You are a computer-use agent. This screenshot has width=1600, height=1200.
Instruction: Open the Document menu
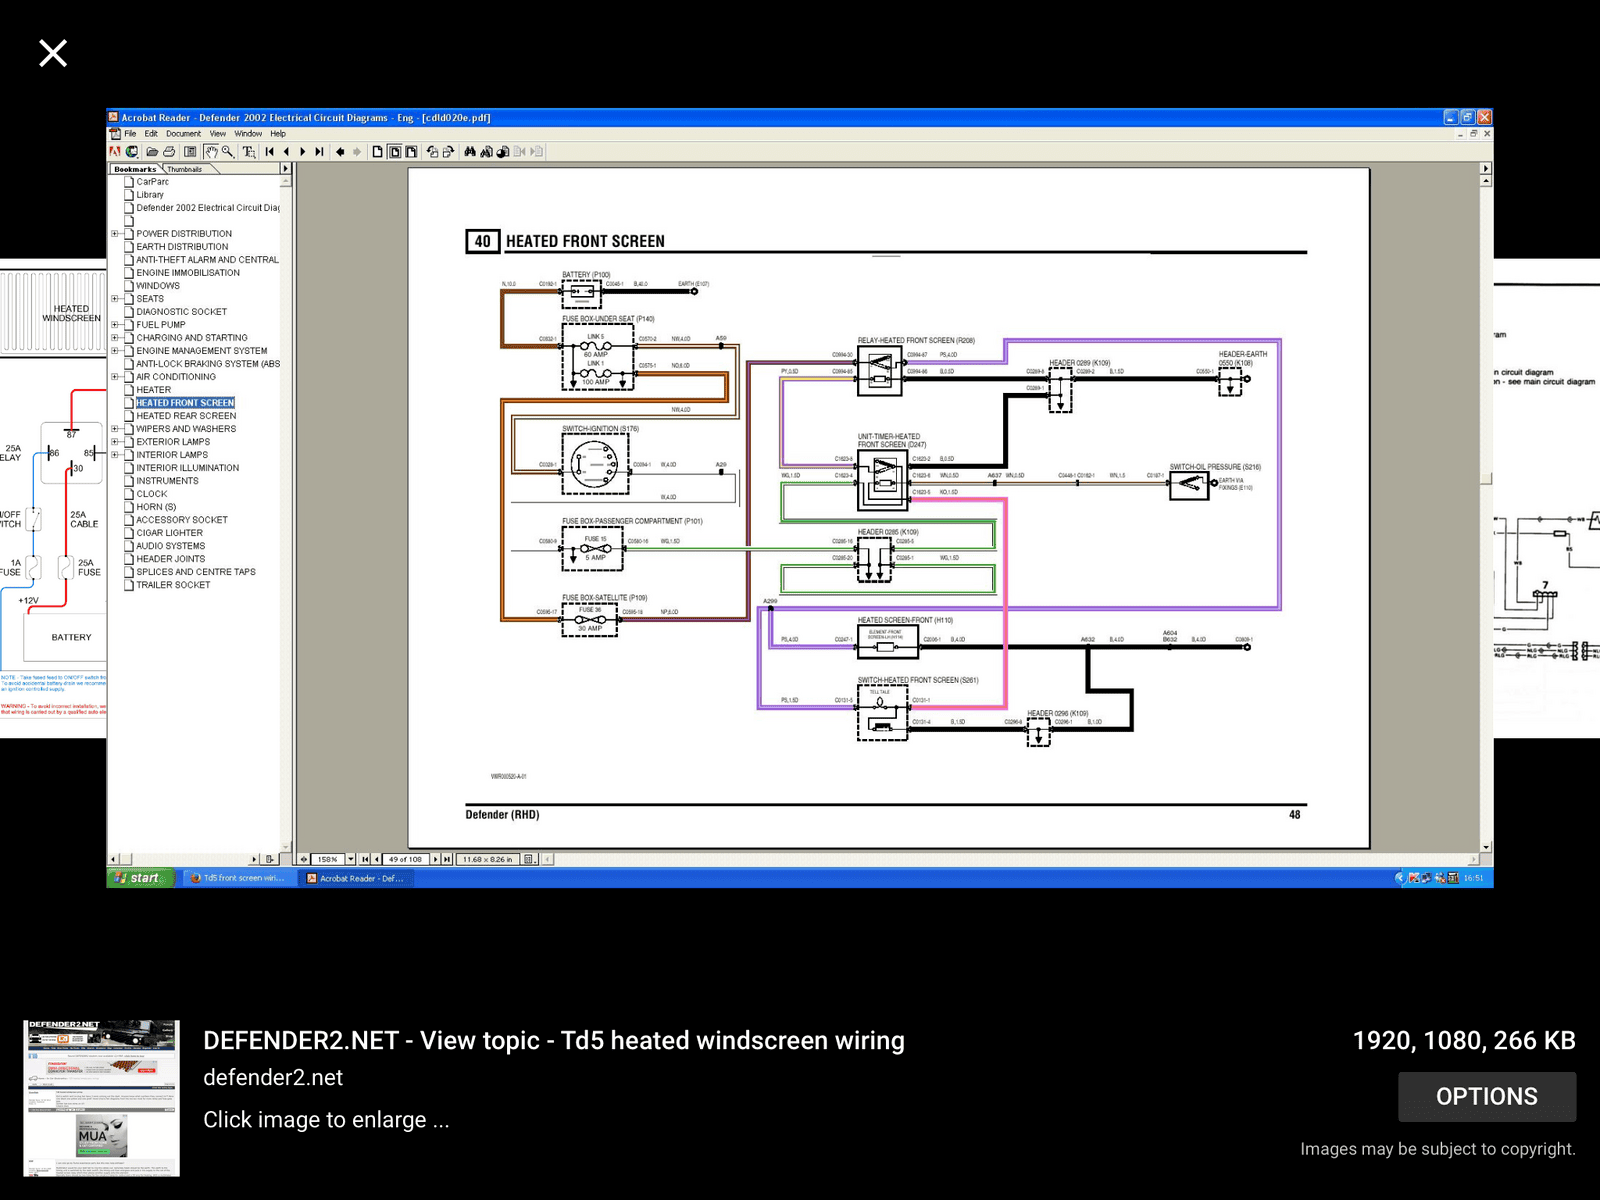[183, 134]
